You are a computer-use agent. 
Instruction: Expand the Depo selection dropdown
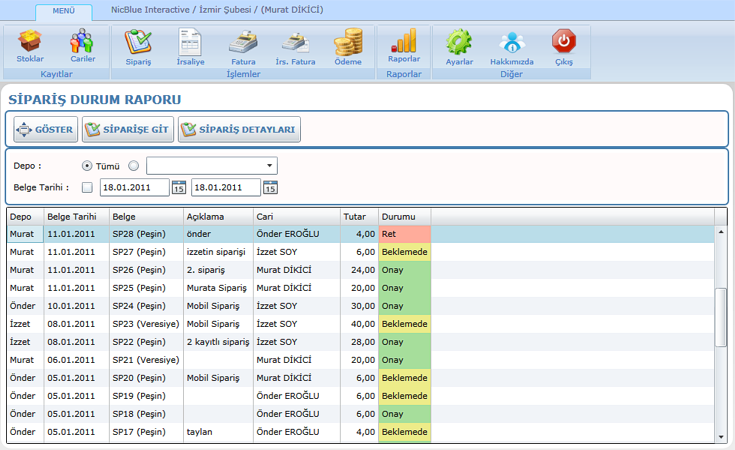(x=270, y=166)
